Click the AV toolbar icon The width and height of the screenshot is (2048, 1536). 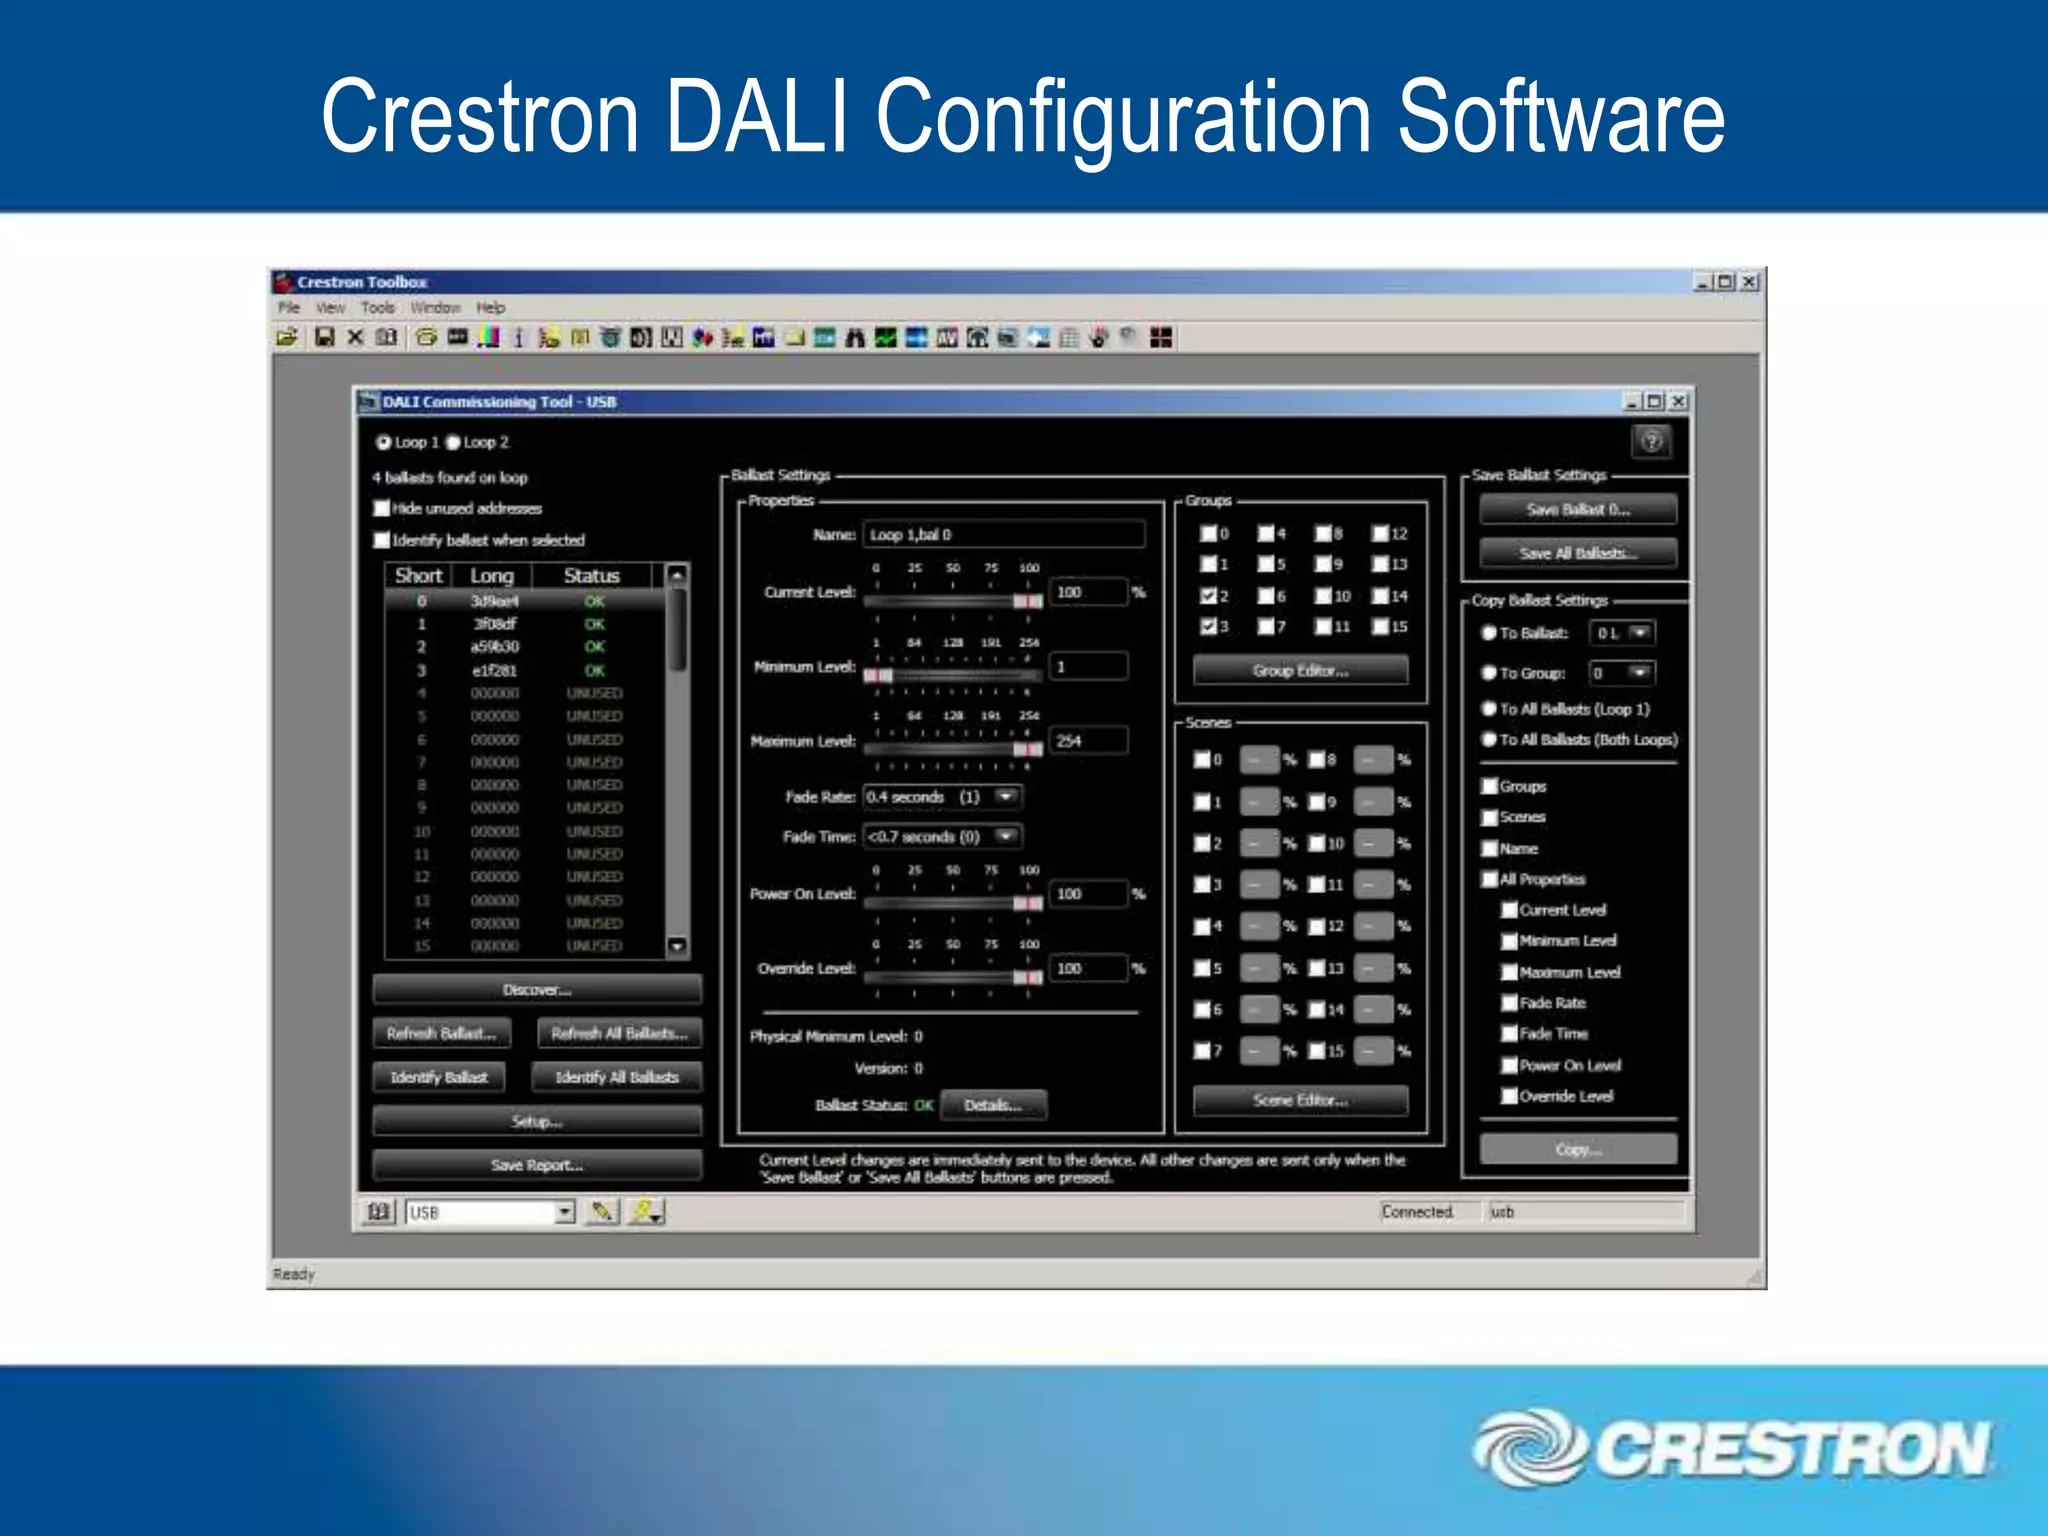pyautogui.click(x=947, y=338)
